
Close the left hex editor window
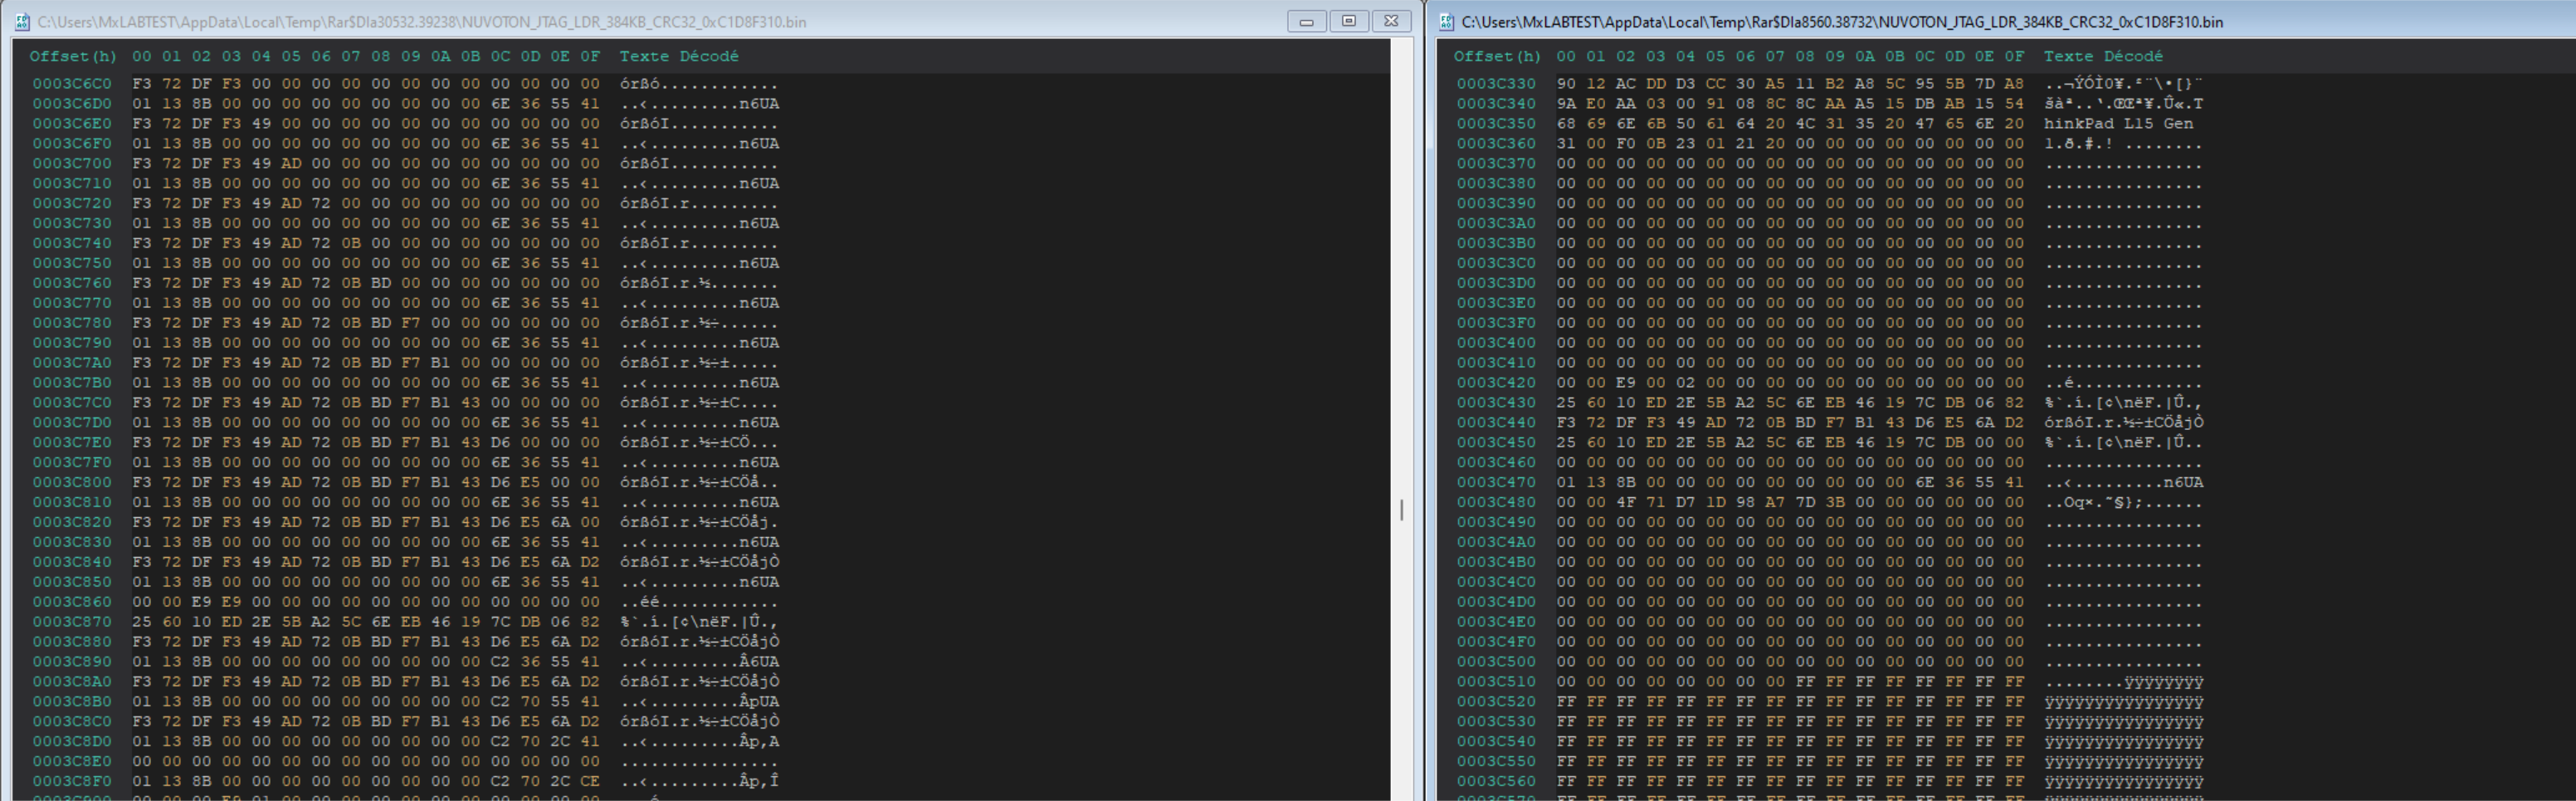pos(1391,21)
